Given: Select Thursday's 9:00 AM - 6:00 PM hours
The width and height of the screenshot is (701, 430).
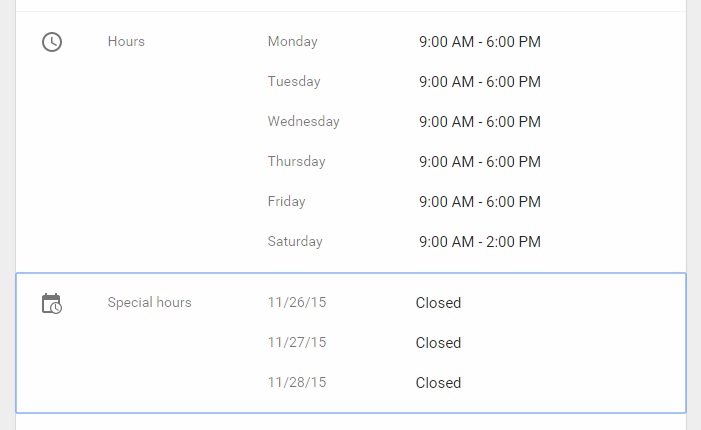Looking at the screenshot, I should coord(480,162).
